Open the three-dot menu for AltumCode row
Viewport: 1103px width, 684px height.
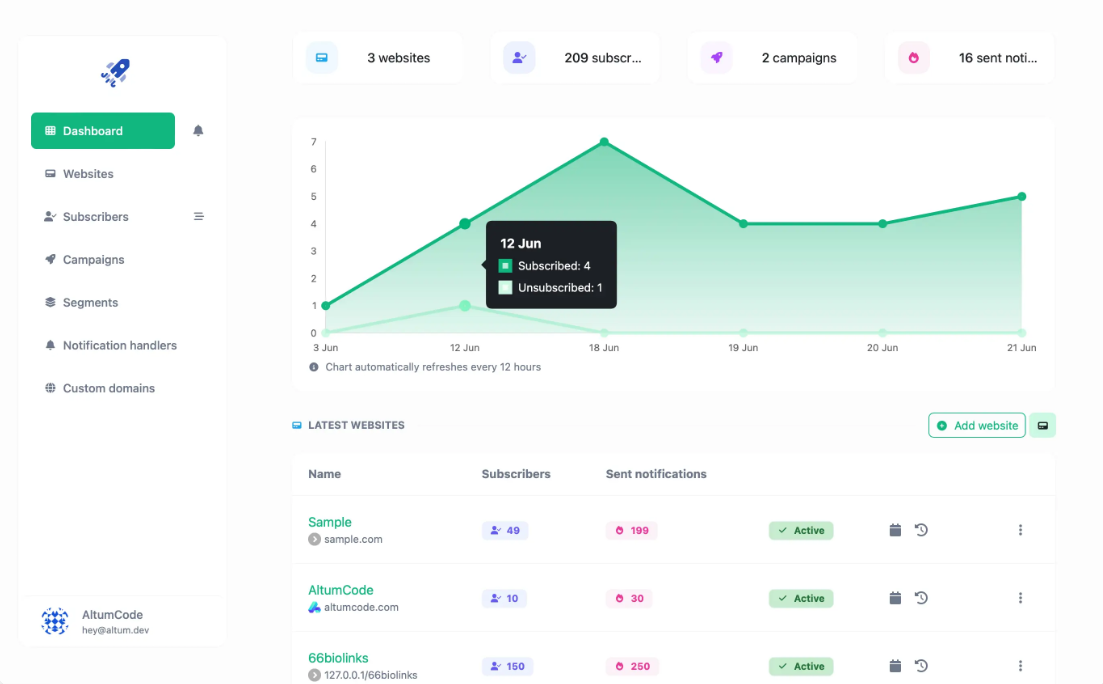(x=1020, y=598)
